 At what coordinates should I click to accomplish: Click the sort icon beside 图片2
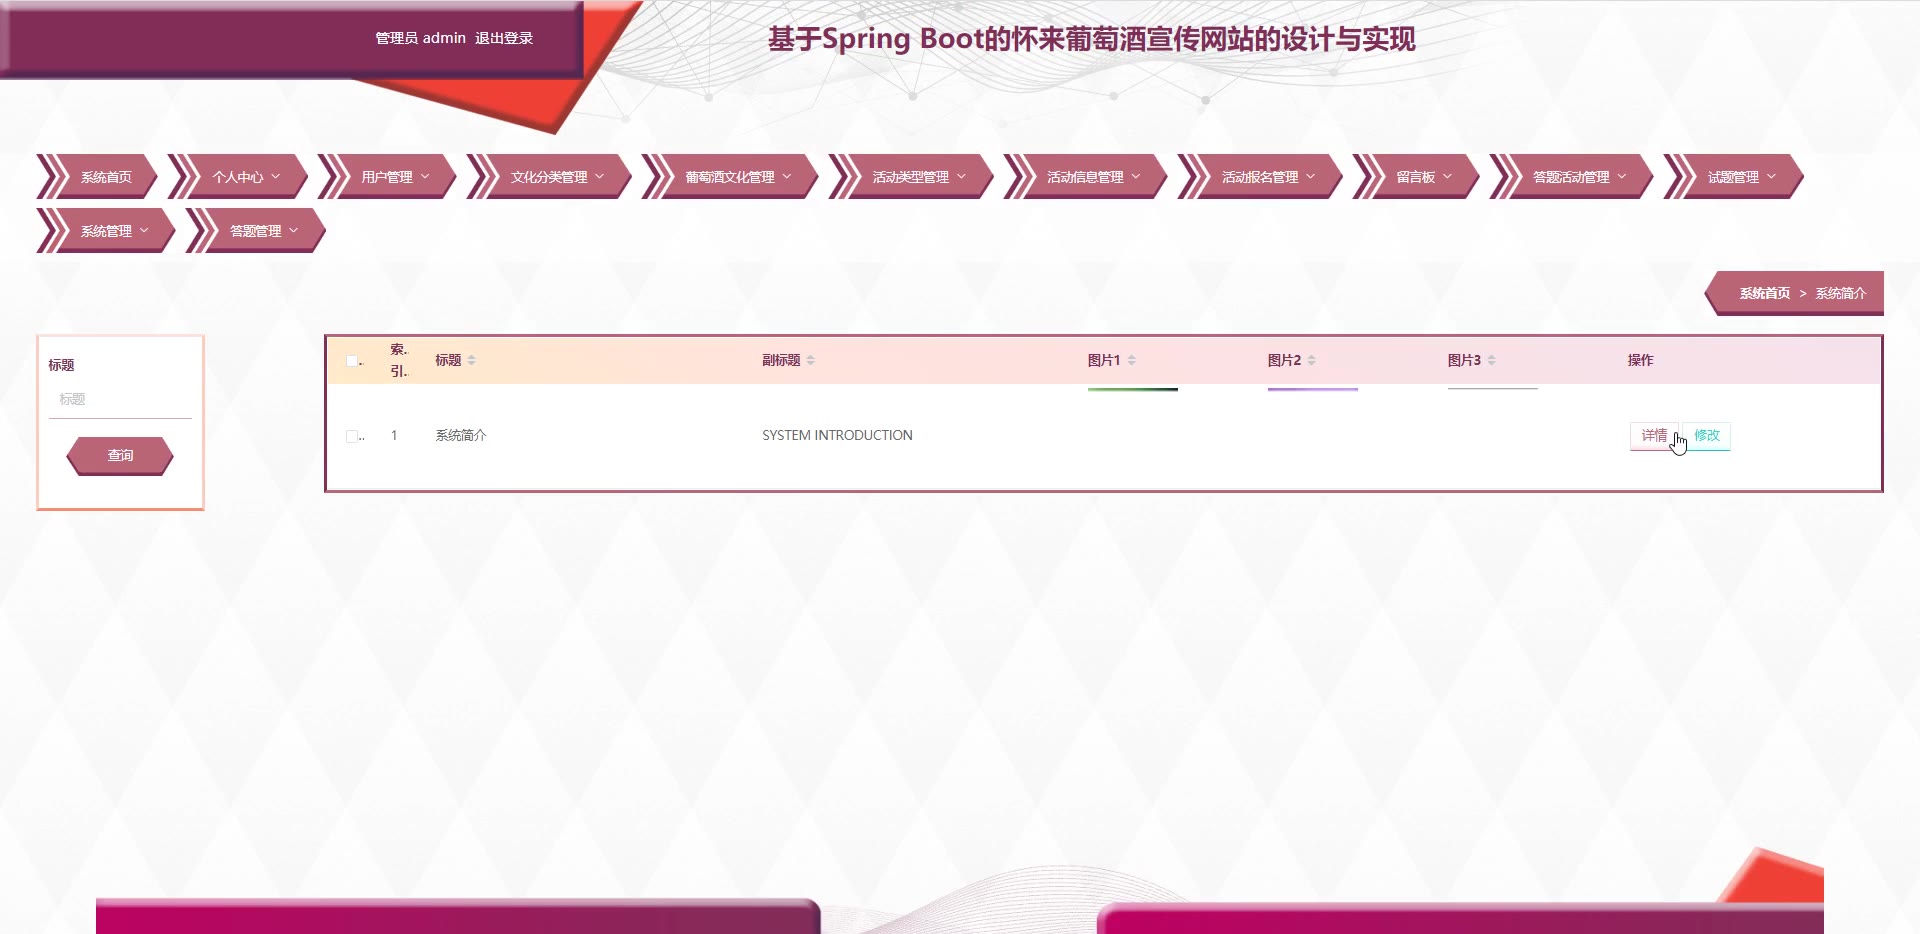click(1311, 360)
